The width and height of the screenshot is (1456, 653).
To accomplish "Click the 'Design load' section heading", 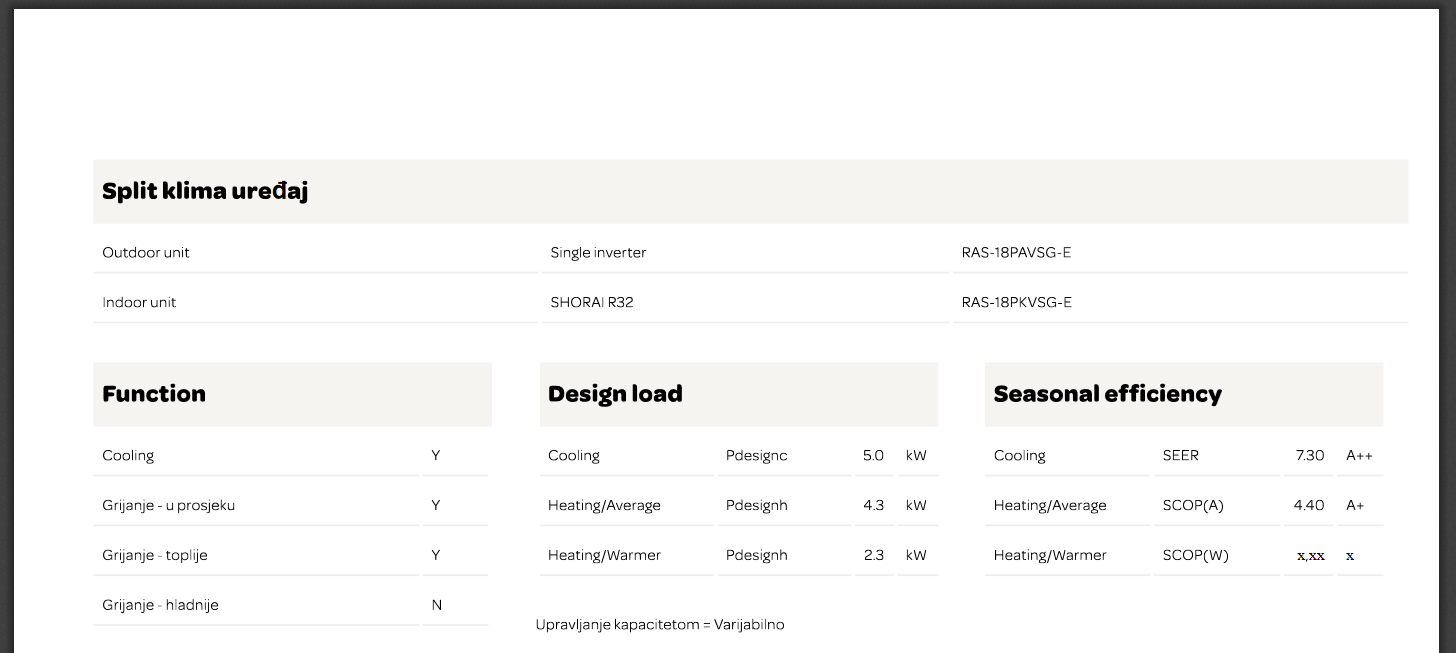I will 615,394.
